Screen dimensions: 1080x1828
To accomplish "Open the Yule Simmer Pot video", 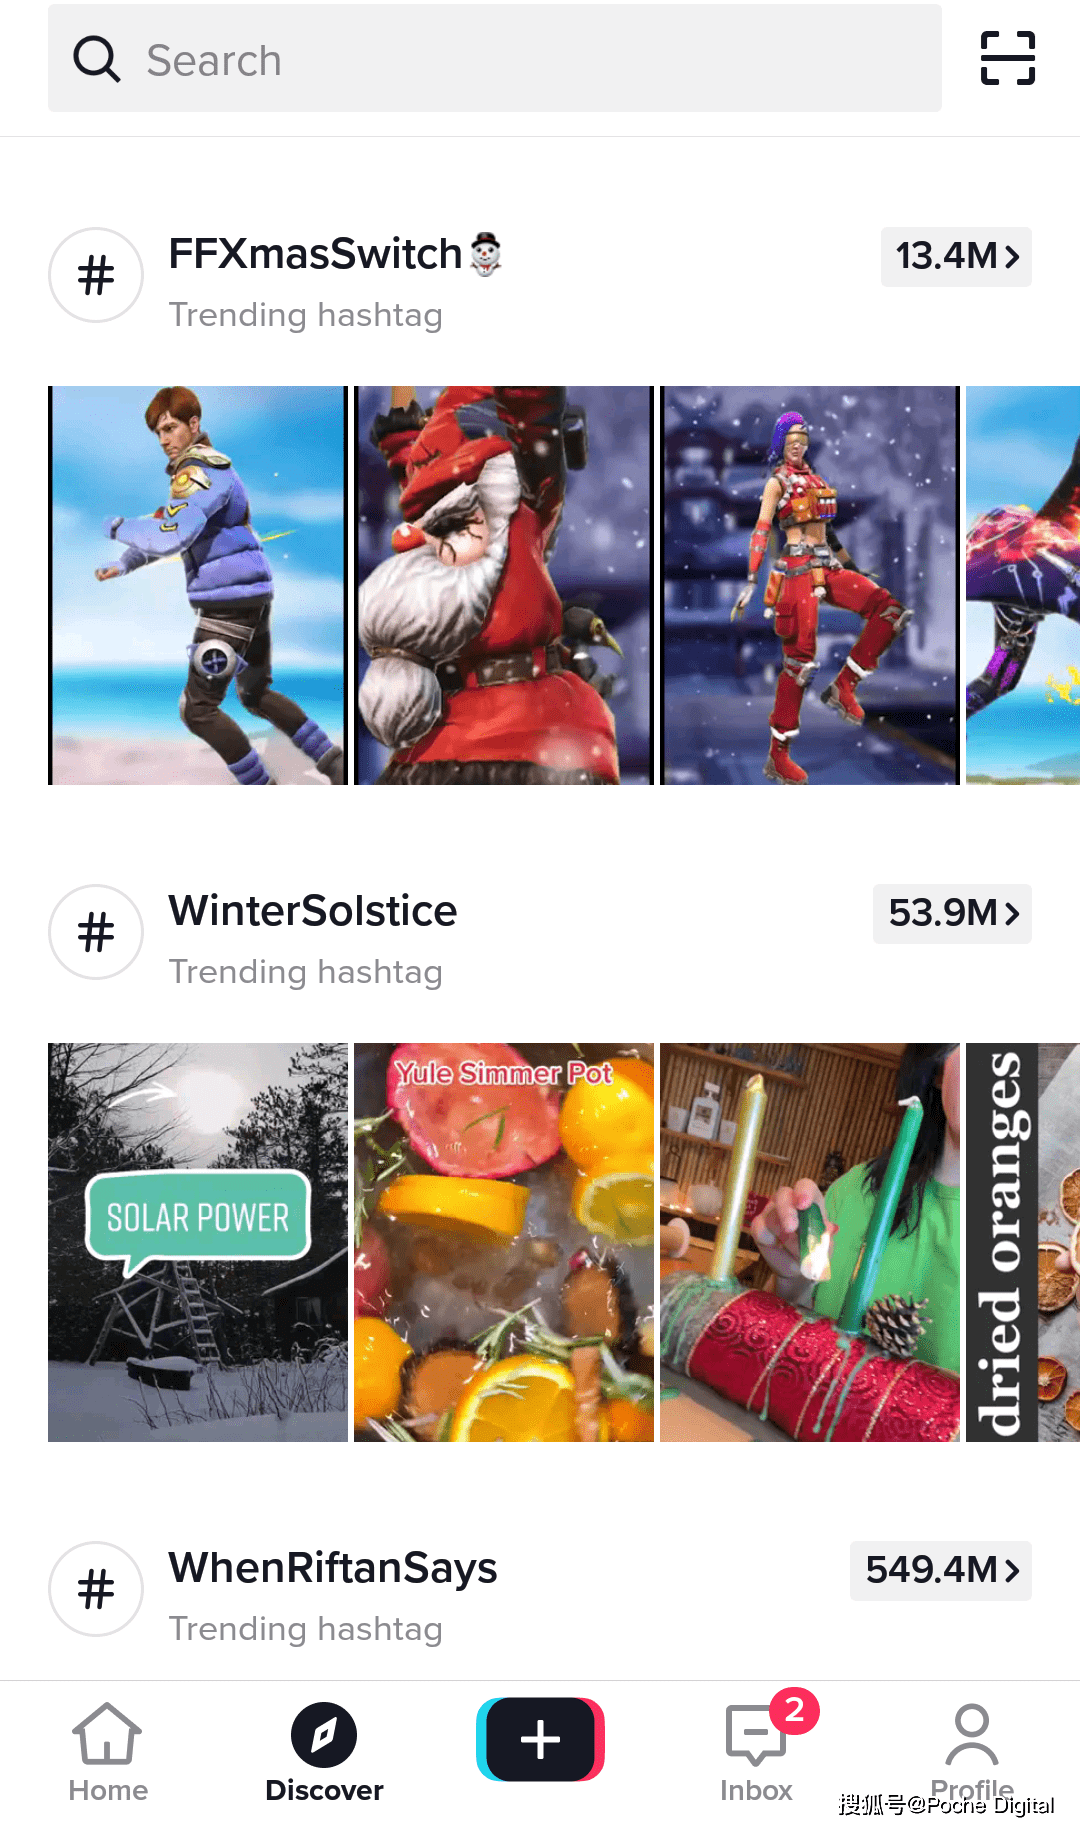I will 504,1242.
